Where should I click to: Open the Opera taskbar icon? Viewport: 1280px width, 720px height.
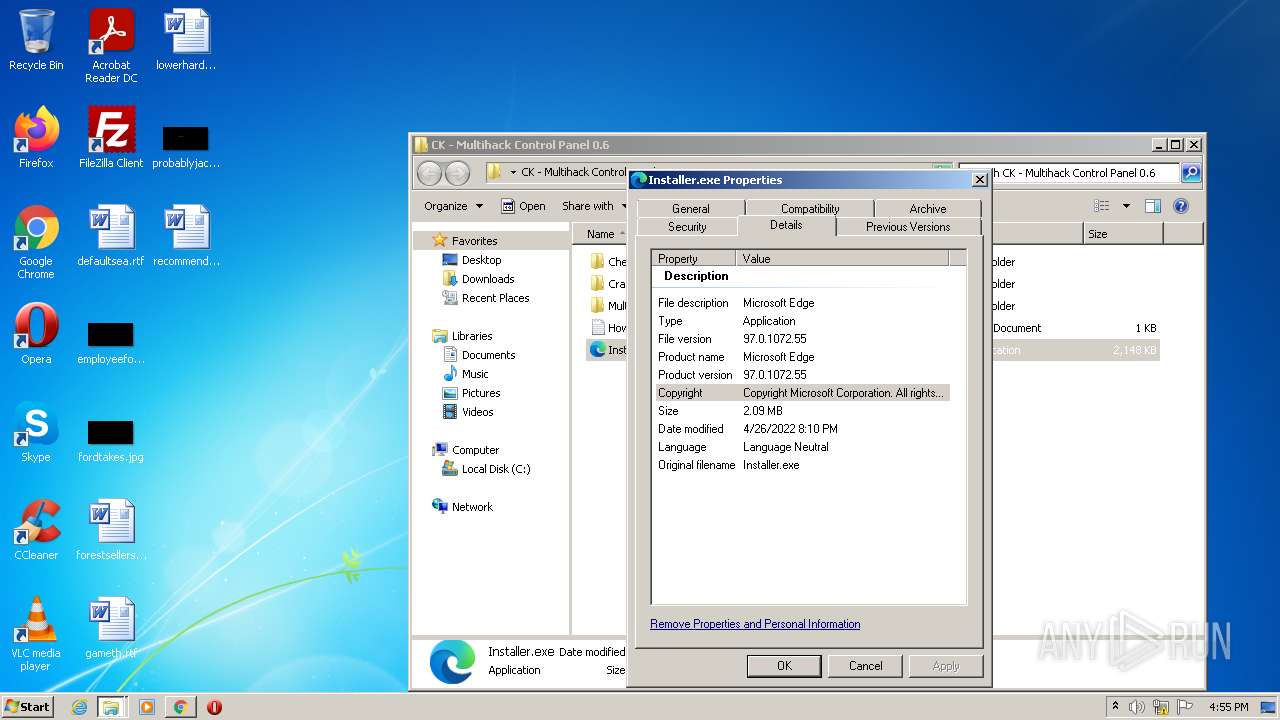pos(214,707)
